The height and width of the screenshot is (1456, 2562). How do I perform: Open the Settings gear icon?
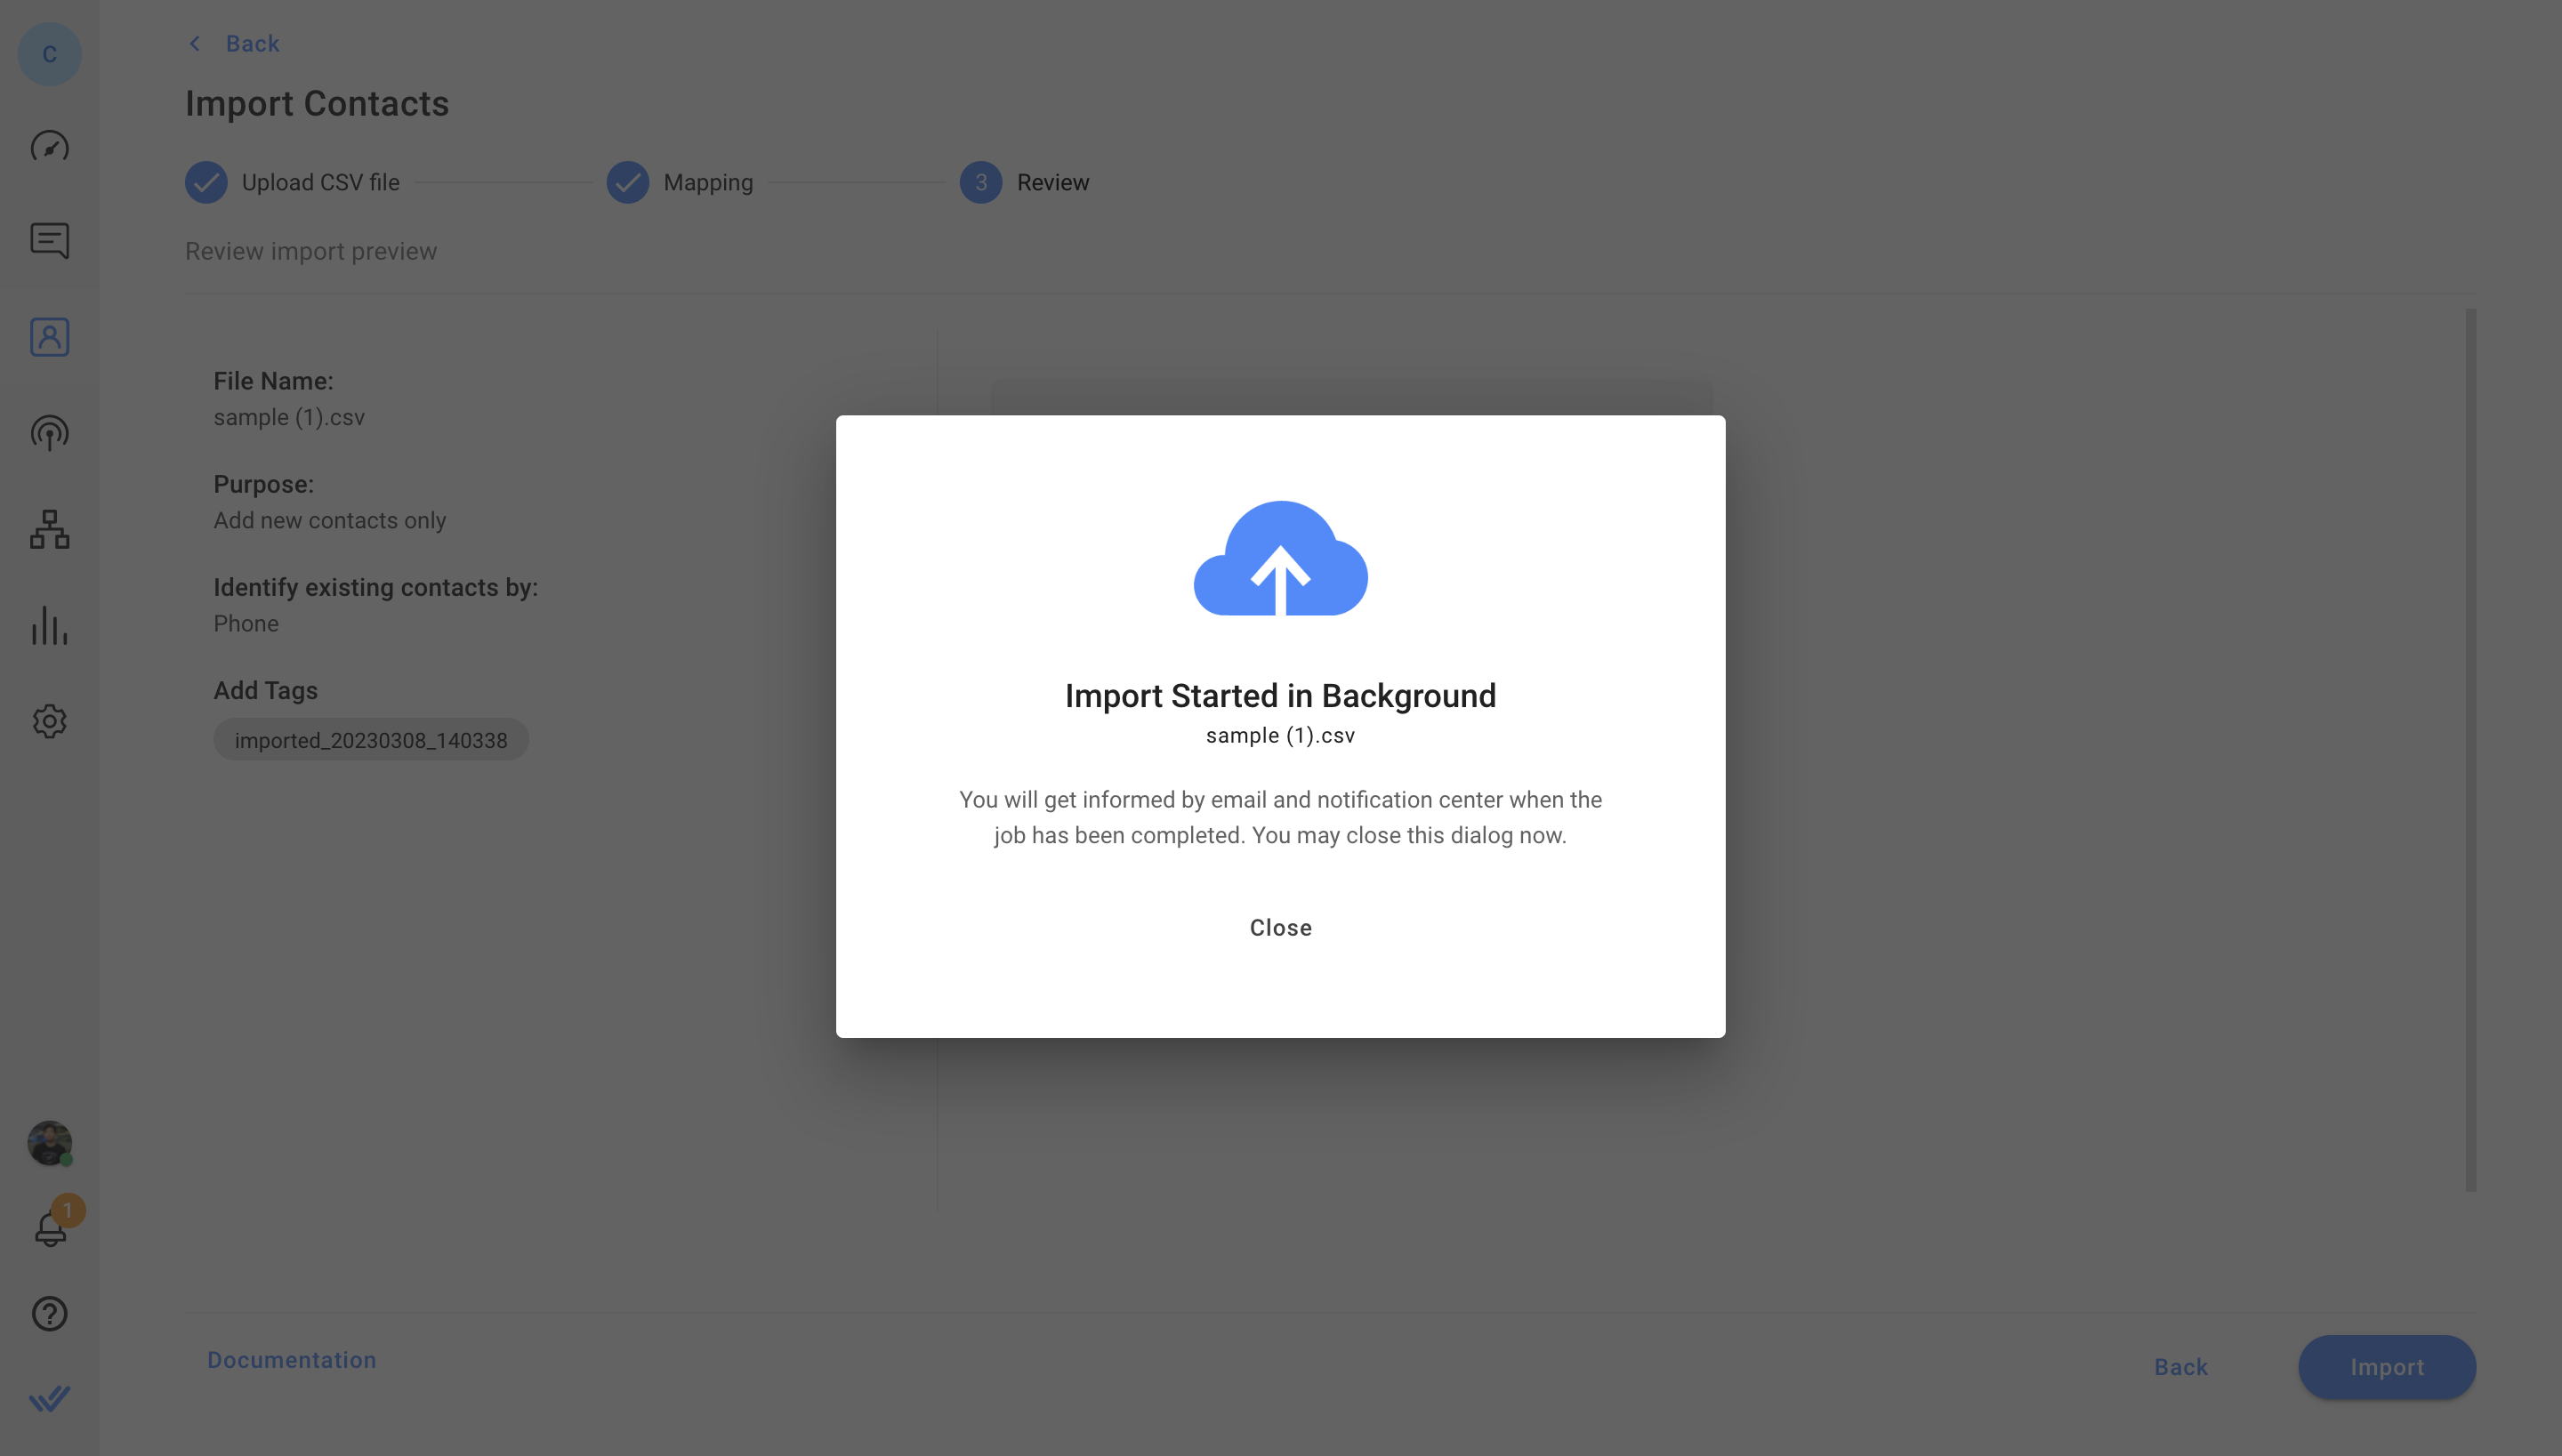49,721
